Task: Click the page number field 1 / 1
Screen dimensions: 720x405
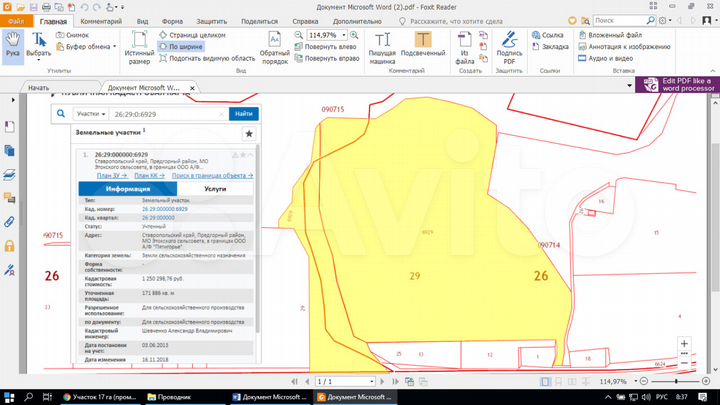Action: [x=327, y=382]
